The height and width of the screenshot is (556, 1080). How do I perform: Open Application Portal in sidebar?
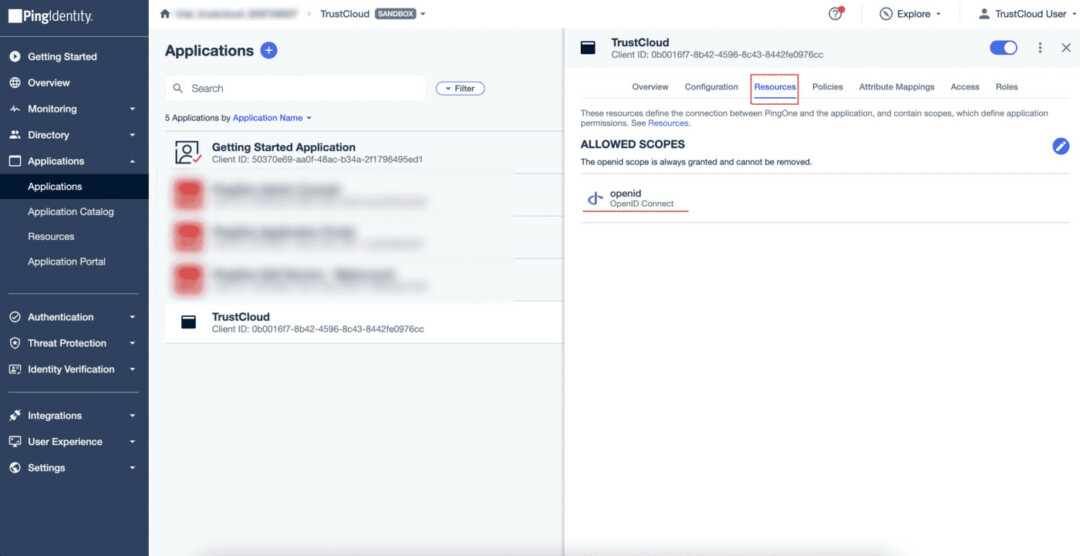(x=67, y=262)
